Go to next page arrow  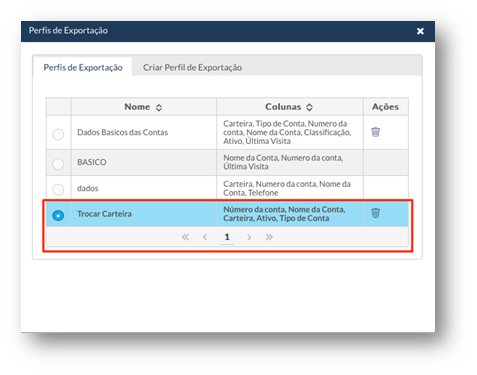click(x=249, y=237)
